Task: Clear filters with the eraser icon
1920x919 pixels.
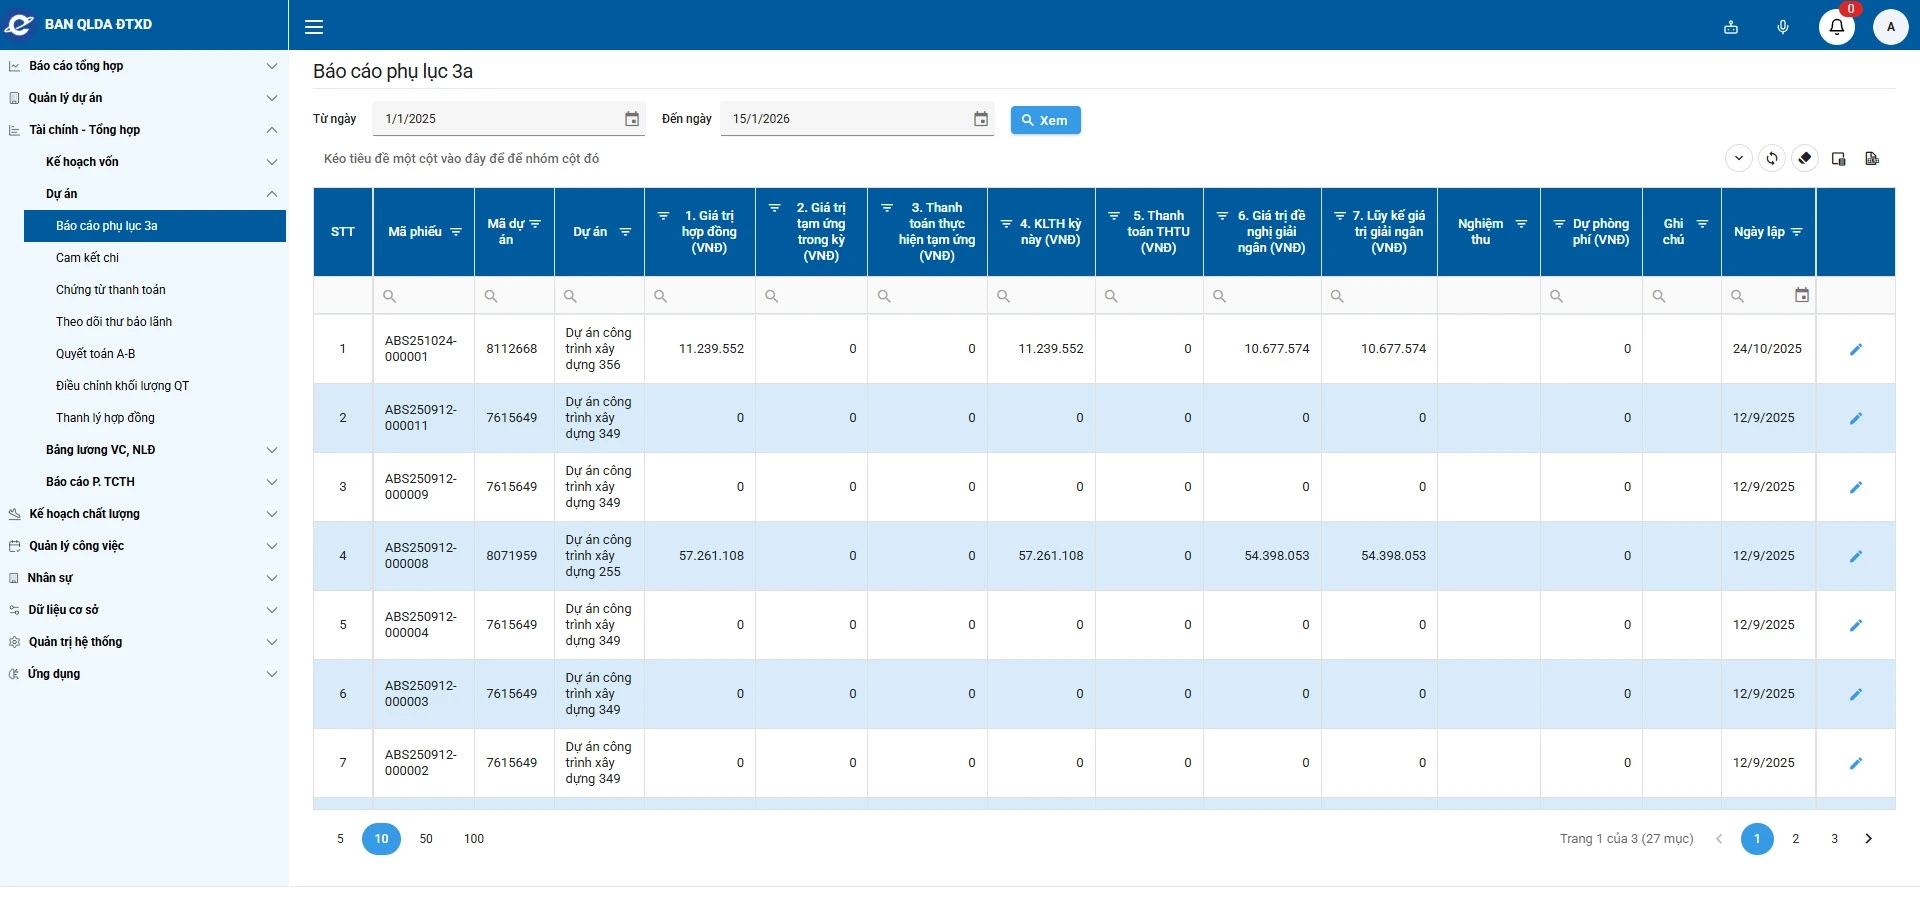Action: point(1805,159)
